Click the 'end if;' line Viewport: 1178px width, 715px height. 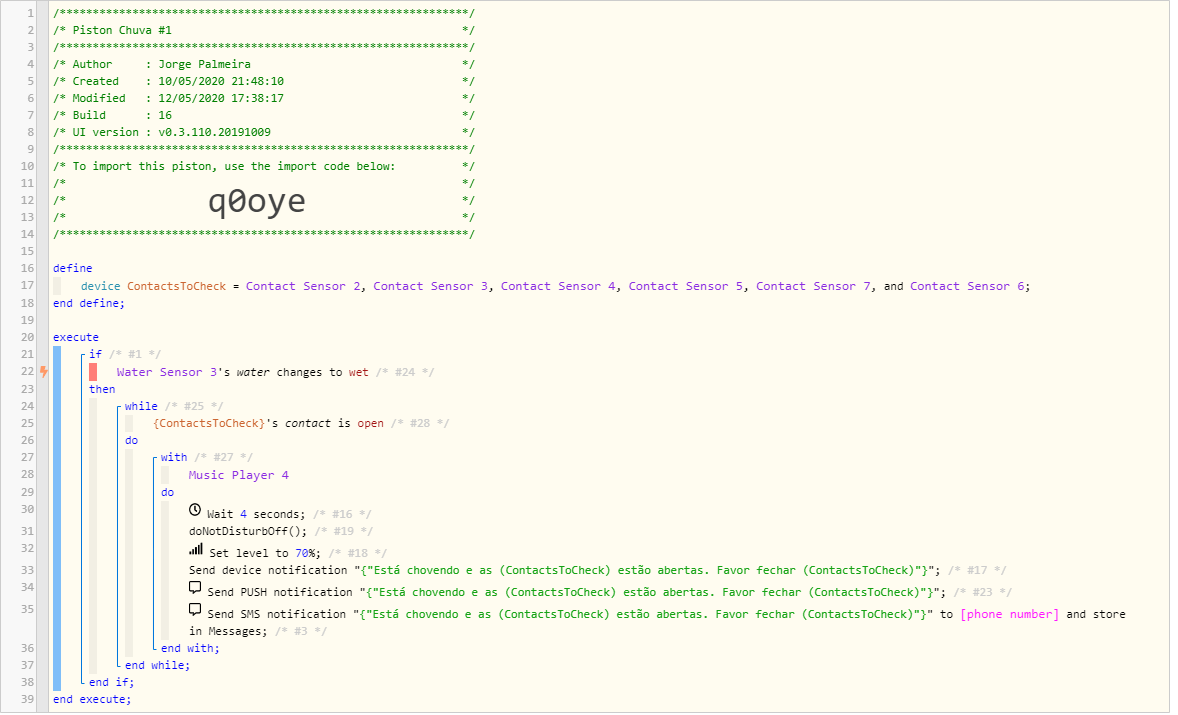pos(111,683)
